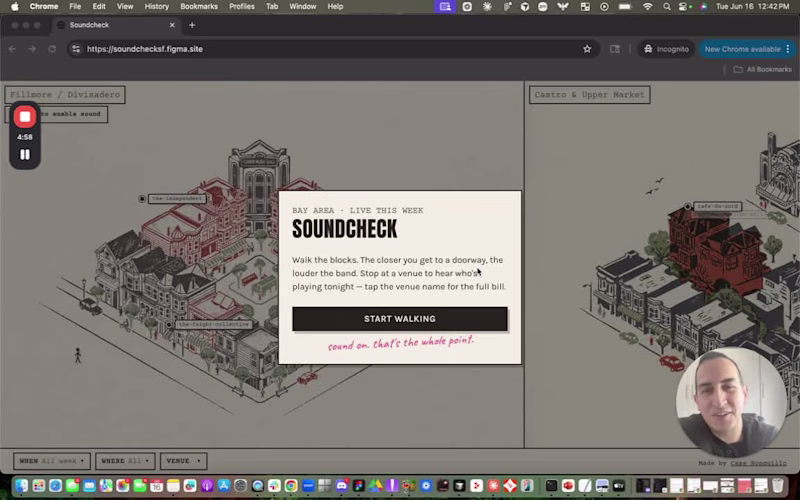
Task: Click the battery status icon
Action: [x=625, y=7]
